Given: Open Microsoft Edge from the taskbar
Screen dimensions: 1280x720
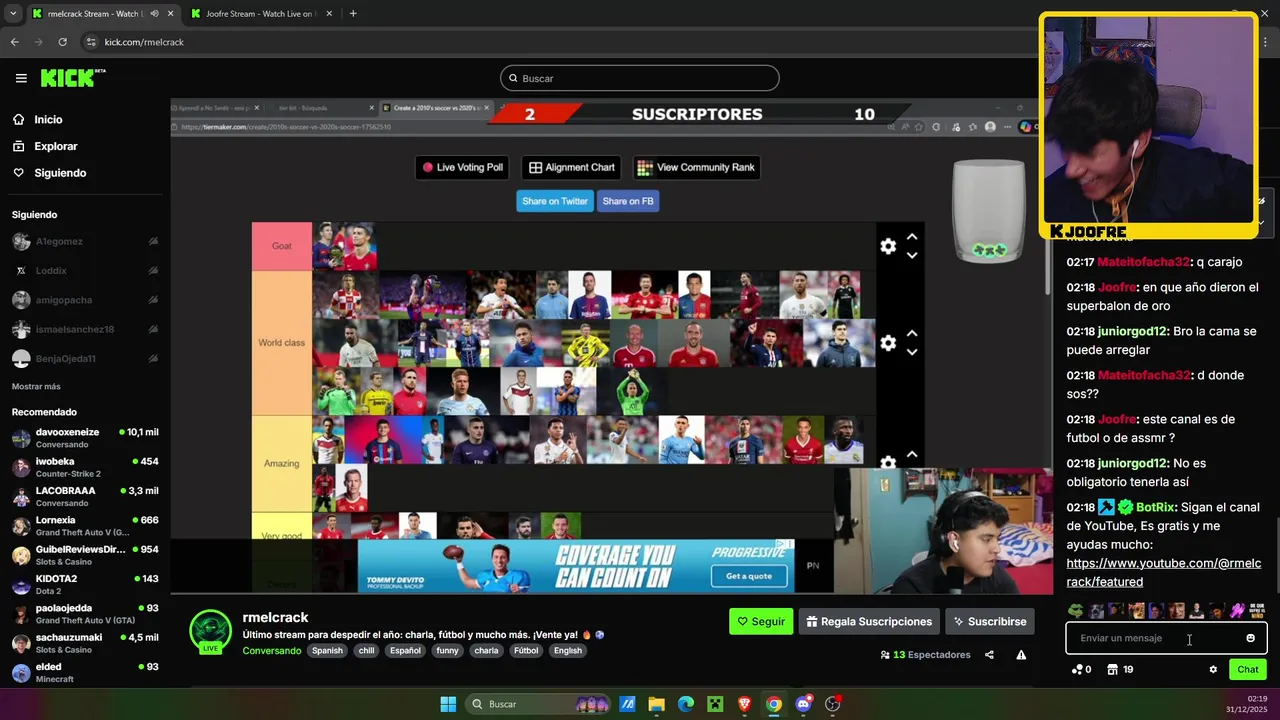Looking at the screenshot, I should pyautogui.click(x=686, y=704).
